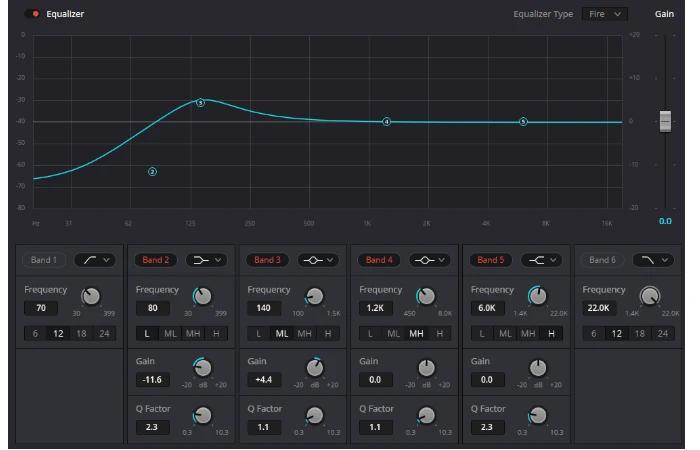Screen dimensions: 700x450
Task: Click the Band 2 Q Factor knob
Action: coord(203,416)
